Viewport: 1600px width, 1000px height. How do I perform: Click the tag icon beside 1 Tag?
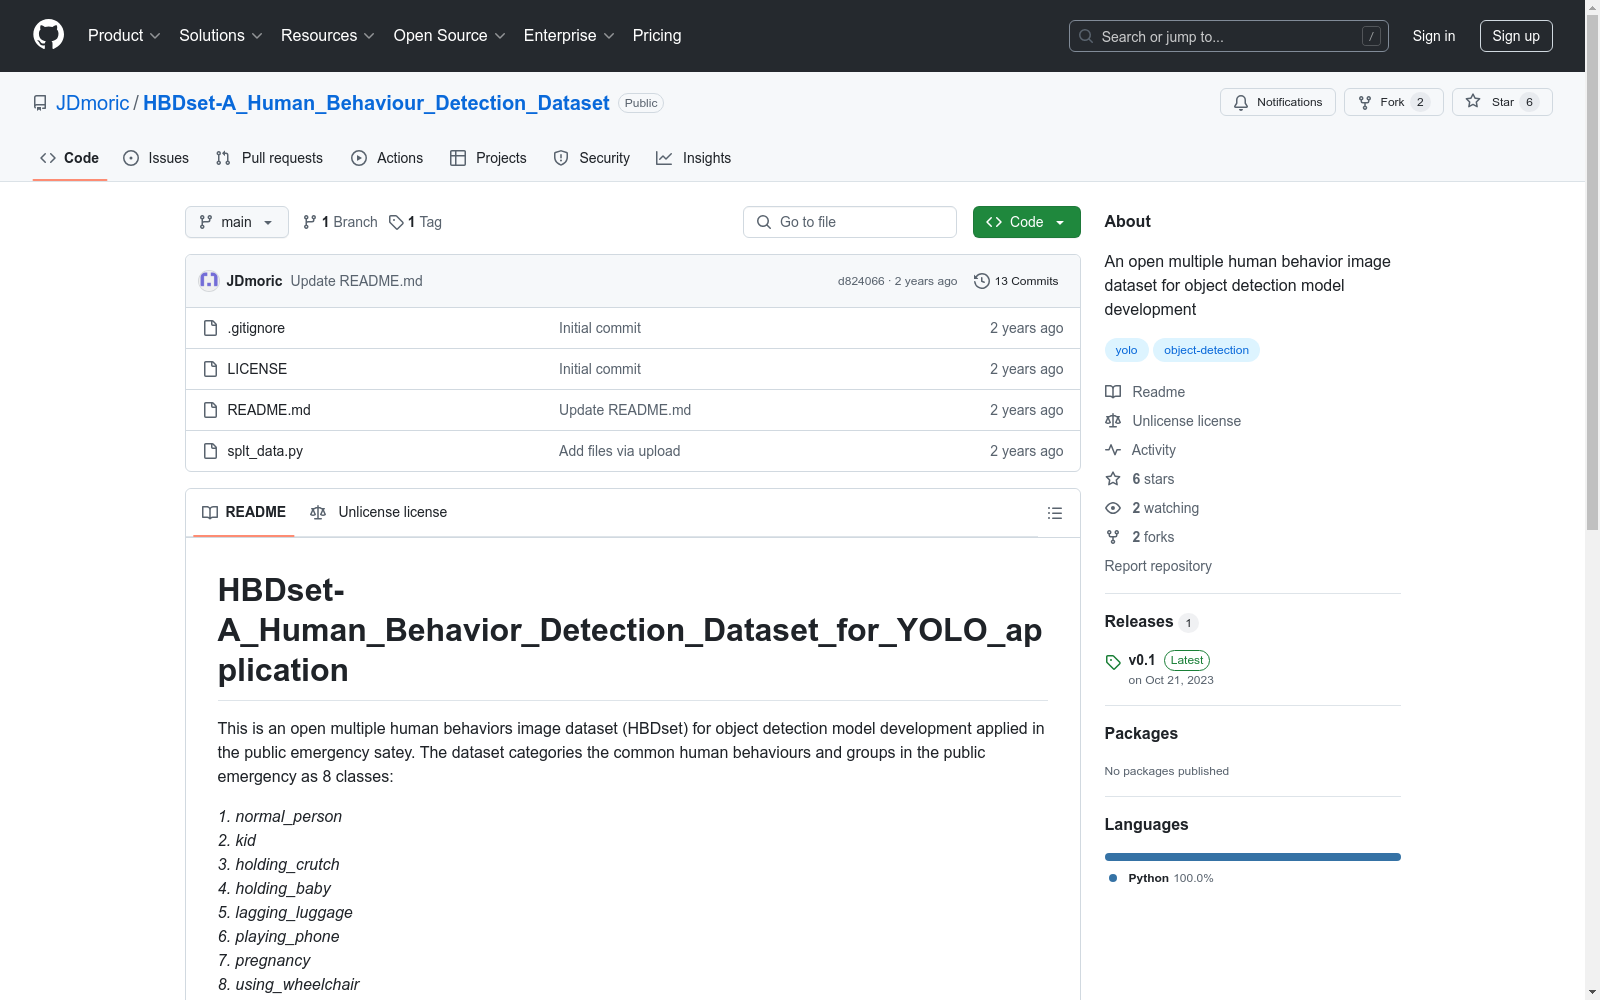[x=396, y=222]
